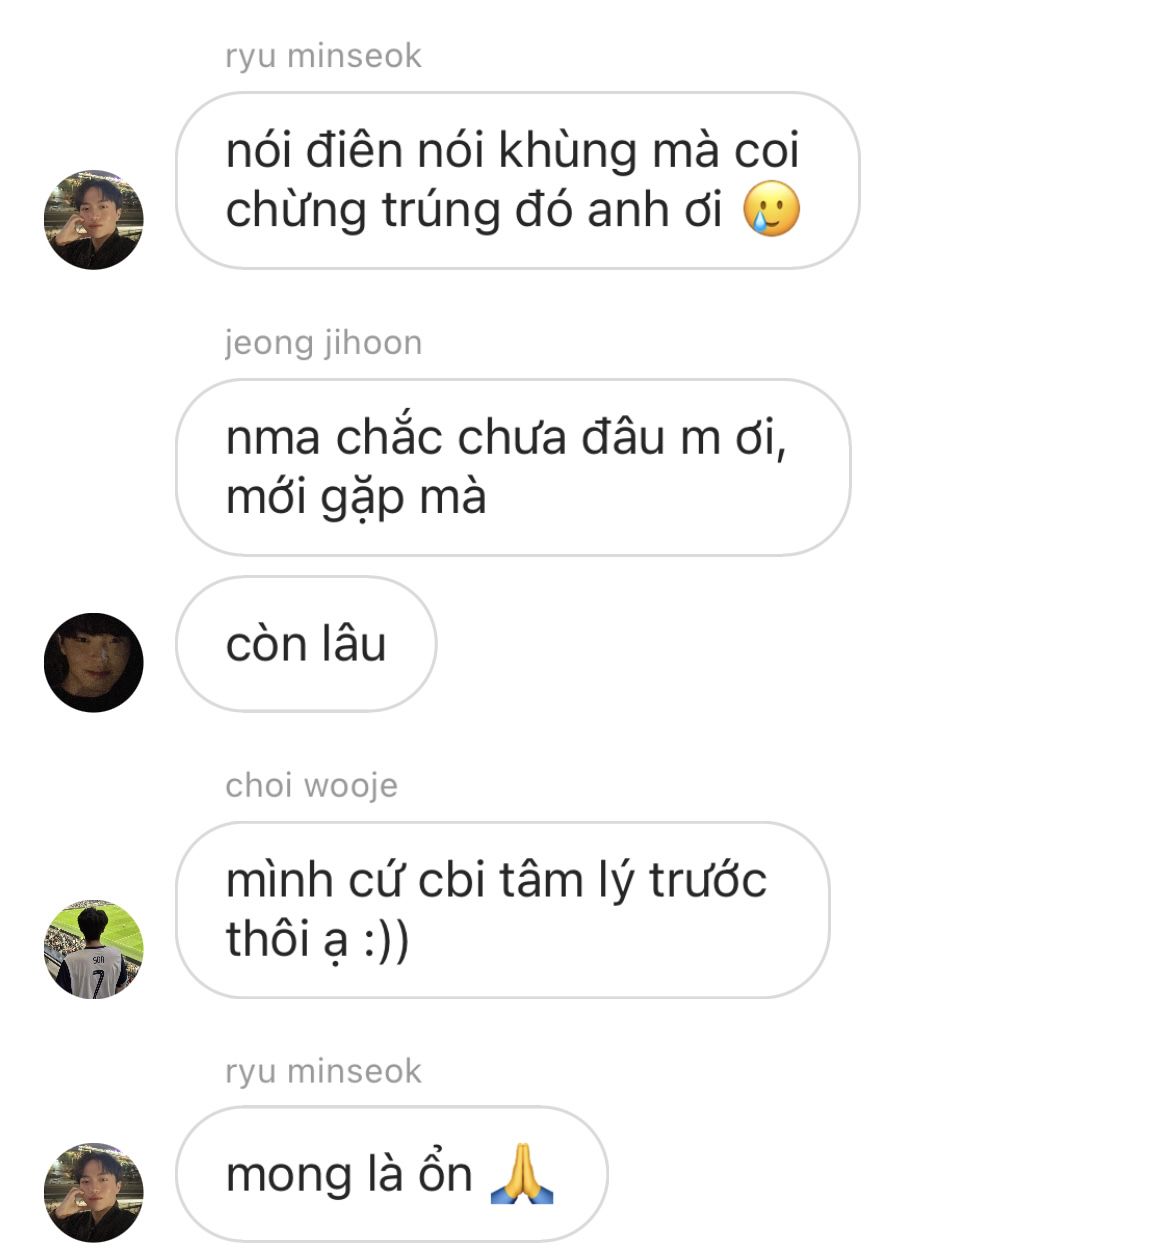Open choi wooje's stadium jersey avatar
Screen dimensions: 1170x1254
[94, 949]
